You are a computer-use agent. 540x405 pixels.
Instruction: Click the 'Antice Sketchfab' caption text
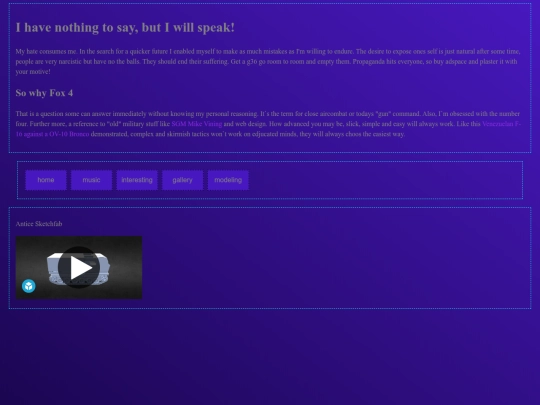[x=39, y=224]
